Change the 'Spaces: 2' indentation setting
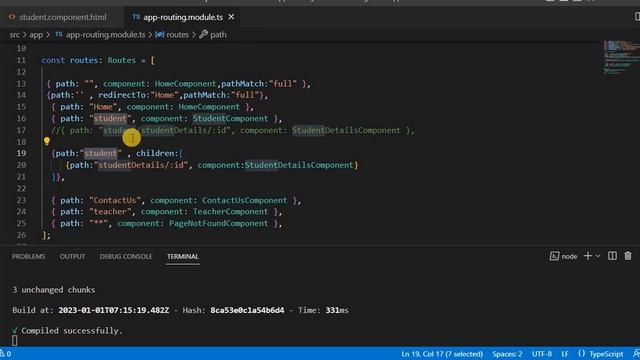Image resolution: width=640 pixels, height=360 pixels. (507, 354)
